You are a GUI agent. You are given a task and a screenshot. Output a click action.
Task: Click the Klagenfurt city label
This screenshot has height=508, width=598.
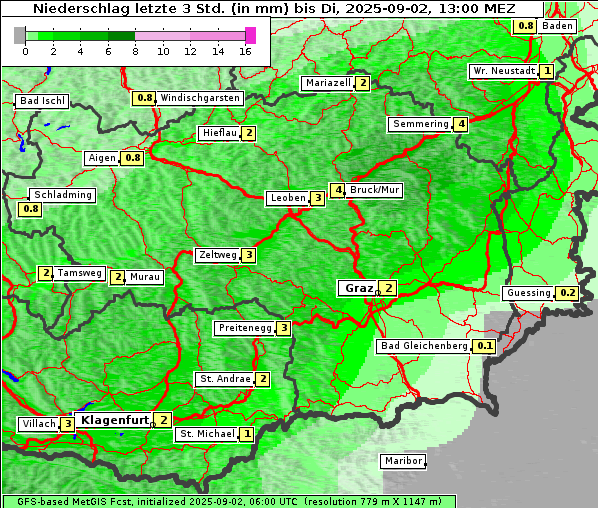(114, 420)
